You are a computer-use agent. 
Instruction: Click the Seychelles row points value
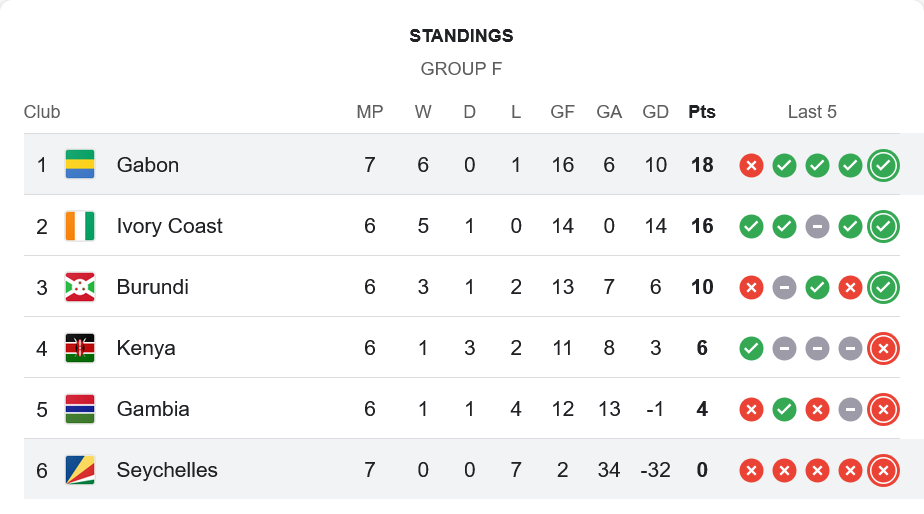[702, 470]
